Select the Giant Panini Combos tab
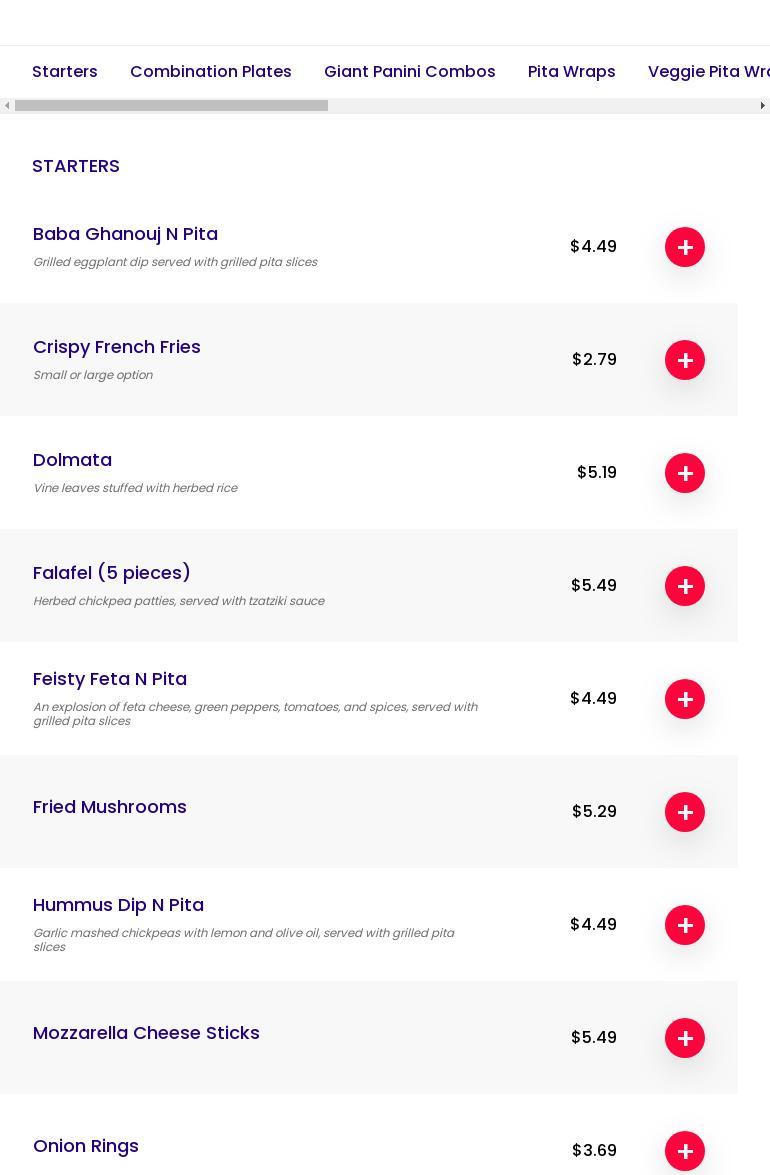770x1175 pixels. pyautogui.click(x=410, y=72)
